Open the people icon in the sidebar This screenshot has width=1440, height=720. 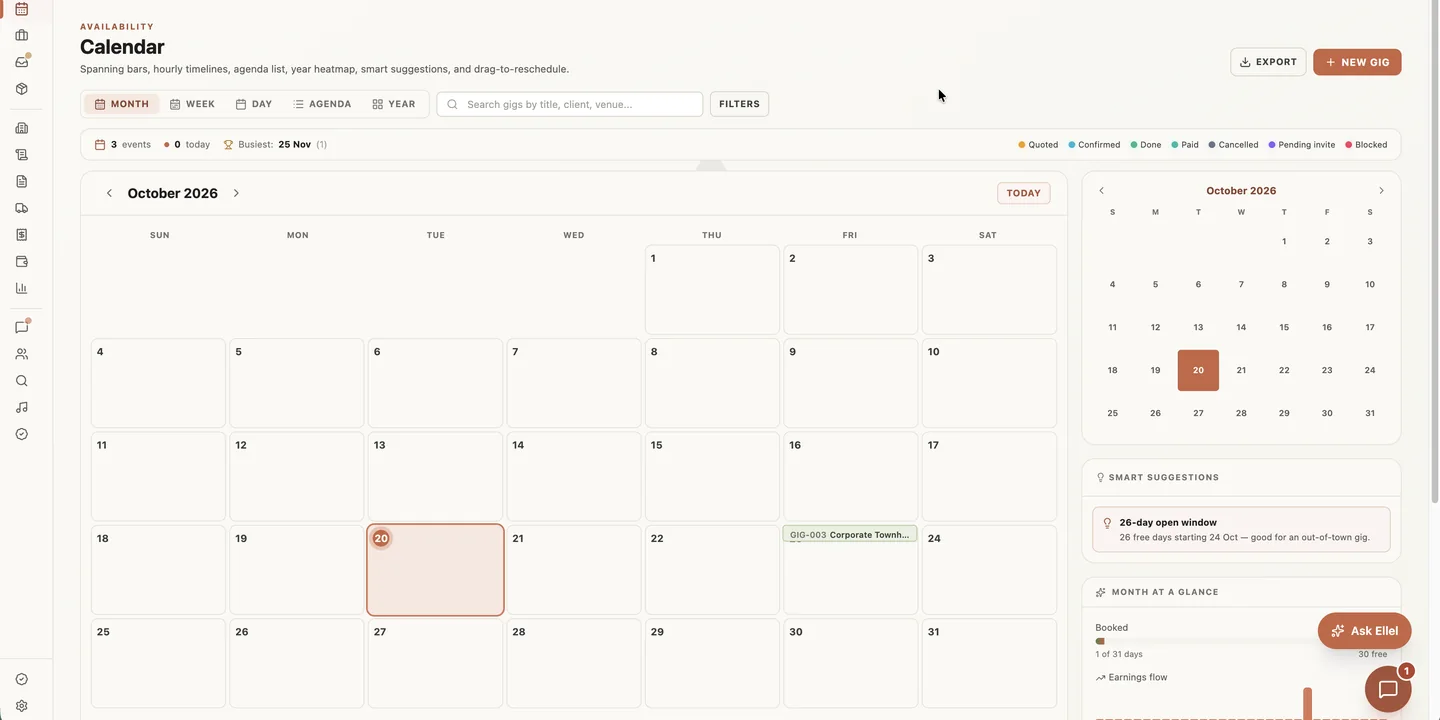point(22,354)
